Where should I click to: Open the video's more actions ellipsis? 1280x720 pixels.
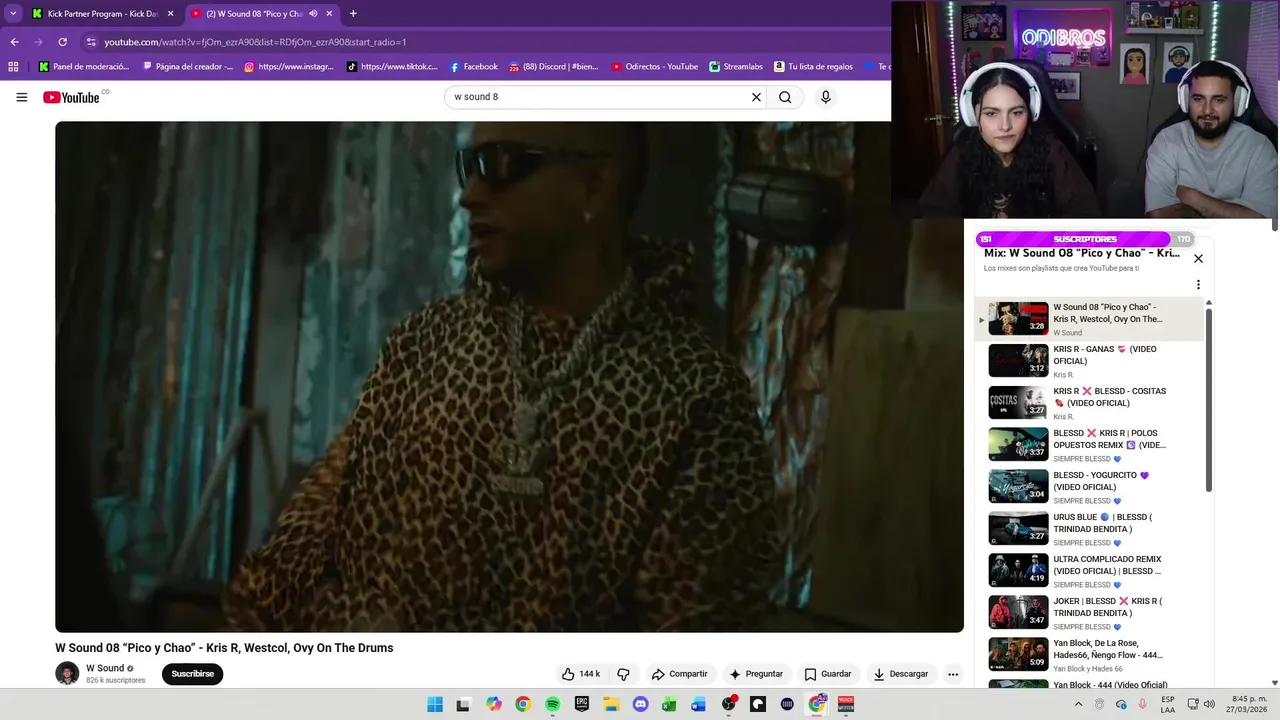pos(953,674)
